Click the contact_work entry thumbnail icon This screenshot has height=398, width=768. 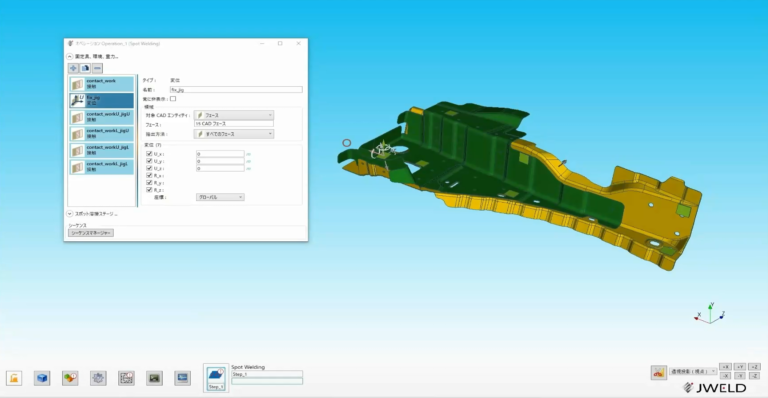(77, 84)
